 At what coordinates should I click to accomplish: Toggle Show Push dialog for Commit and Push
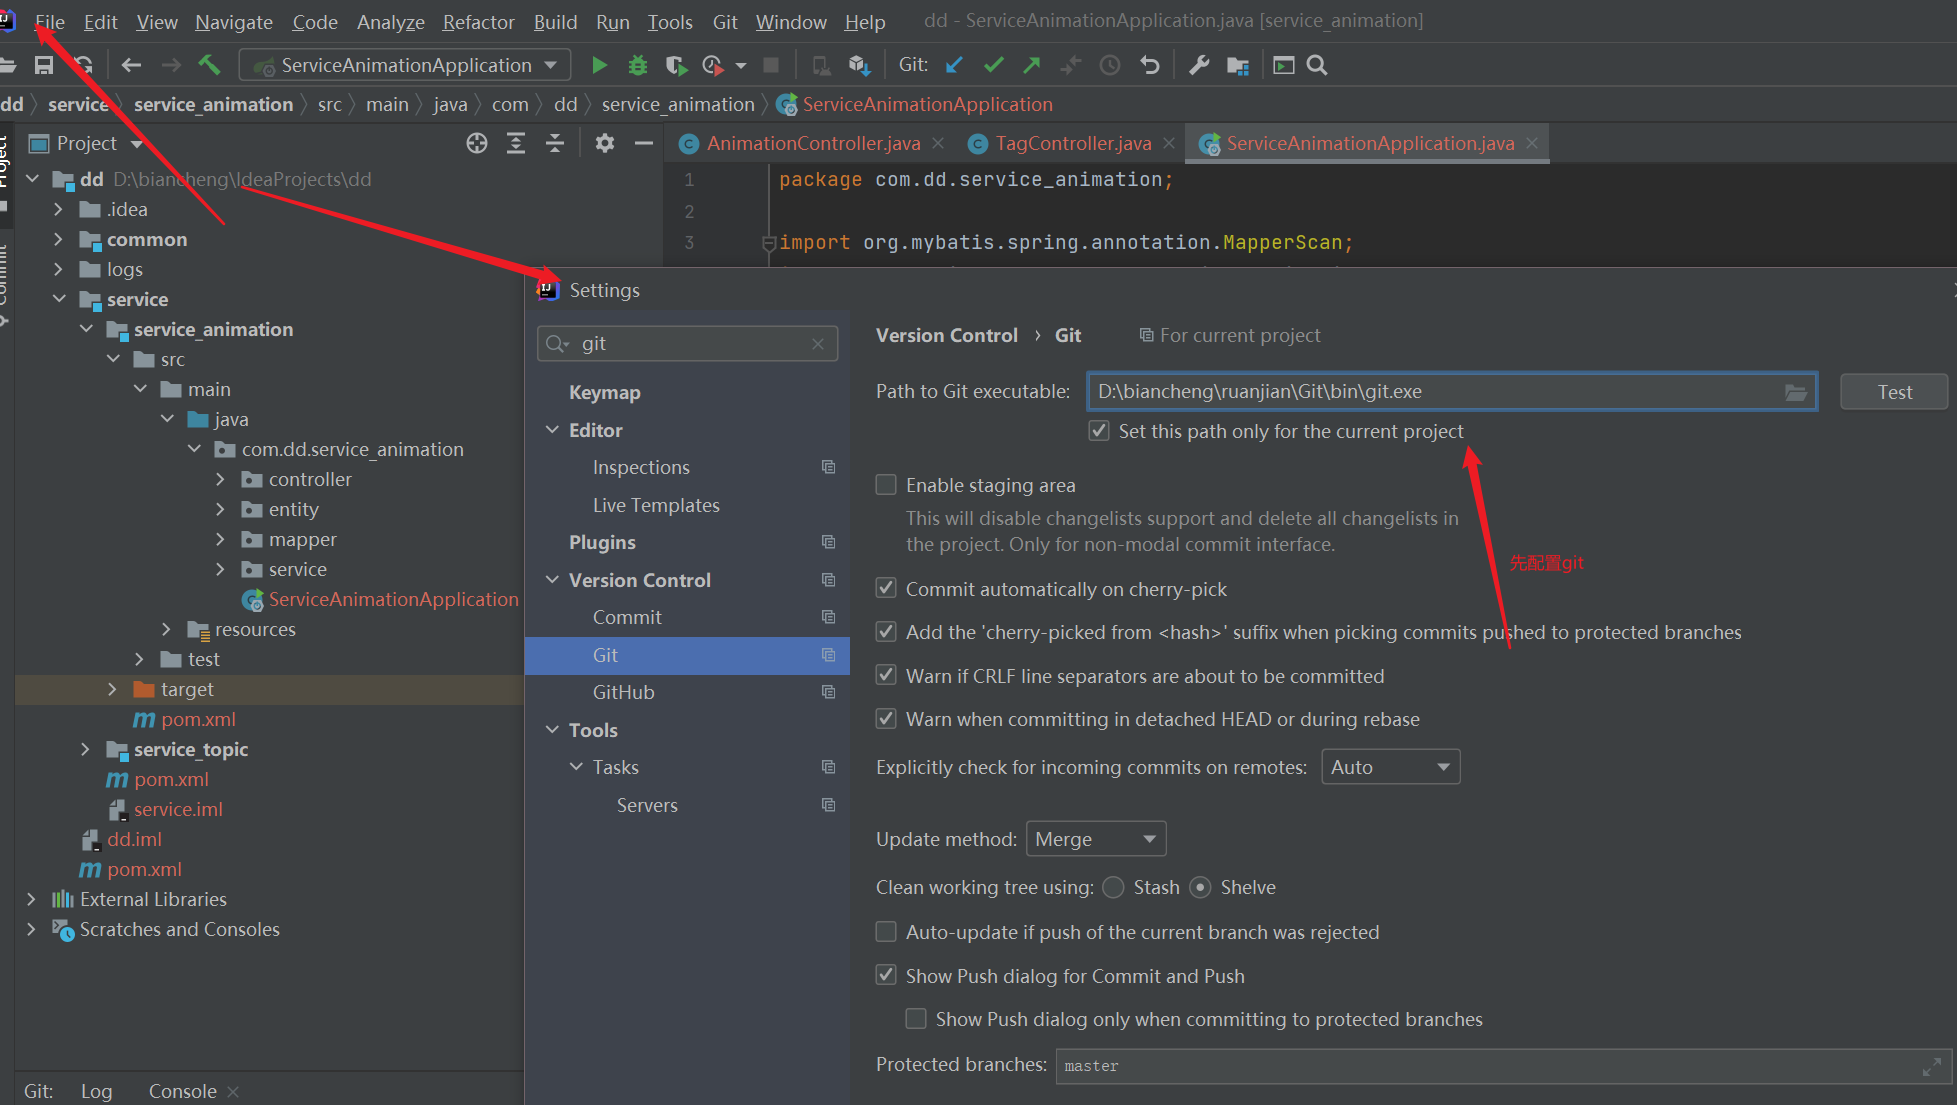click(x=886, y=976)
